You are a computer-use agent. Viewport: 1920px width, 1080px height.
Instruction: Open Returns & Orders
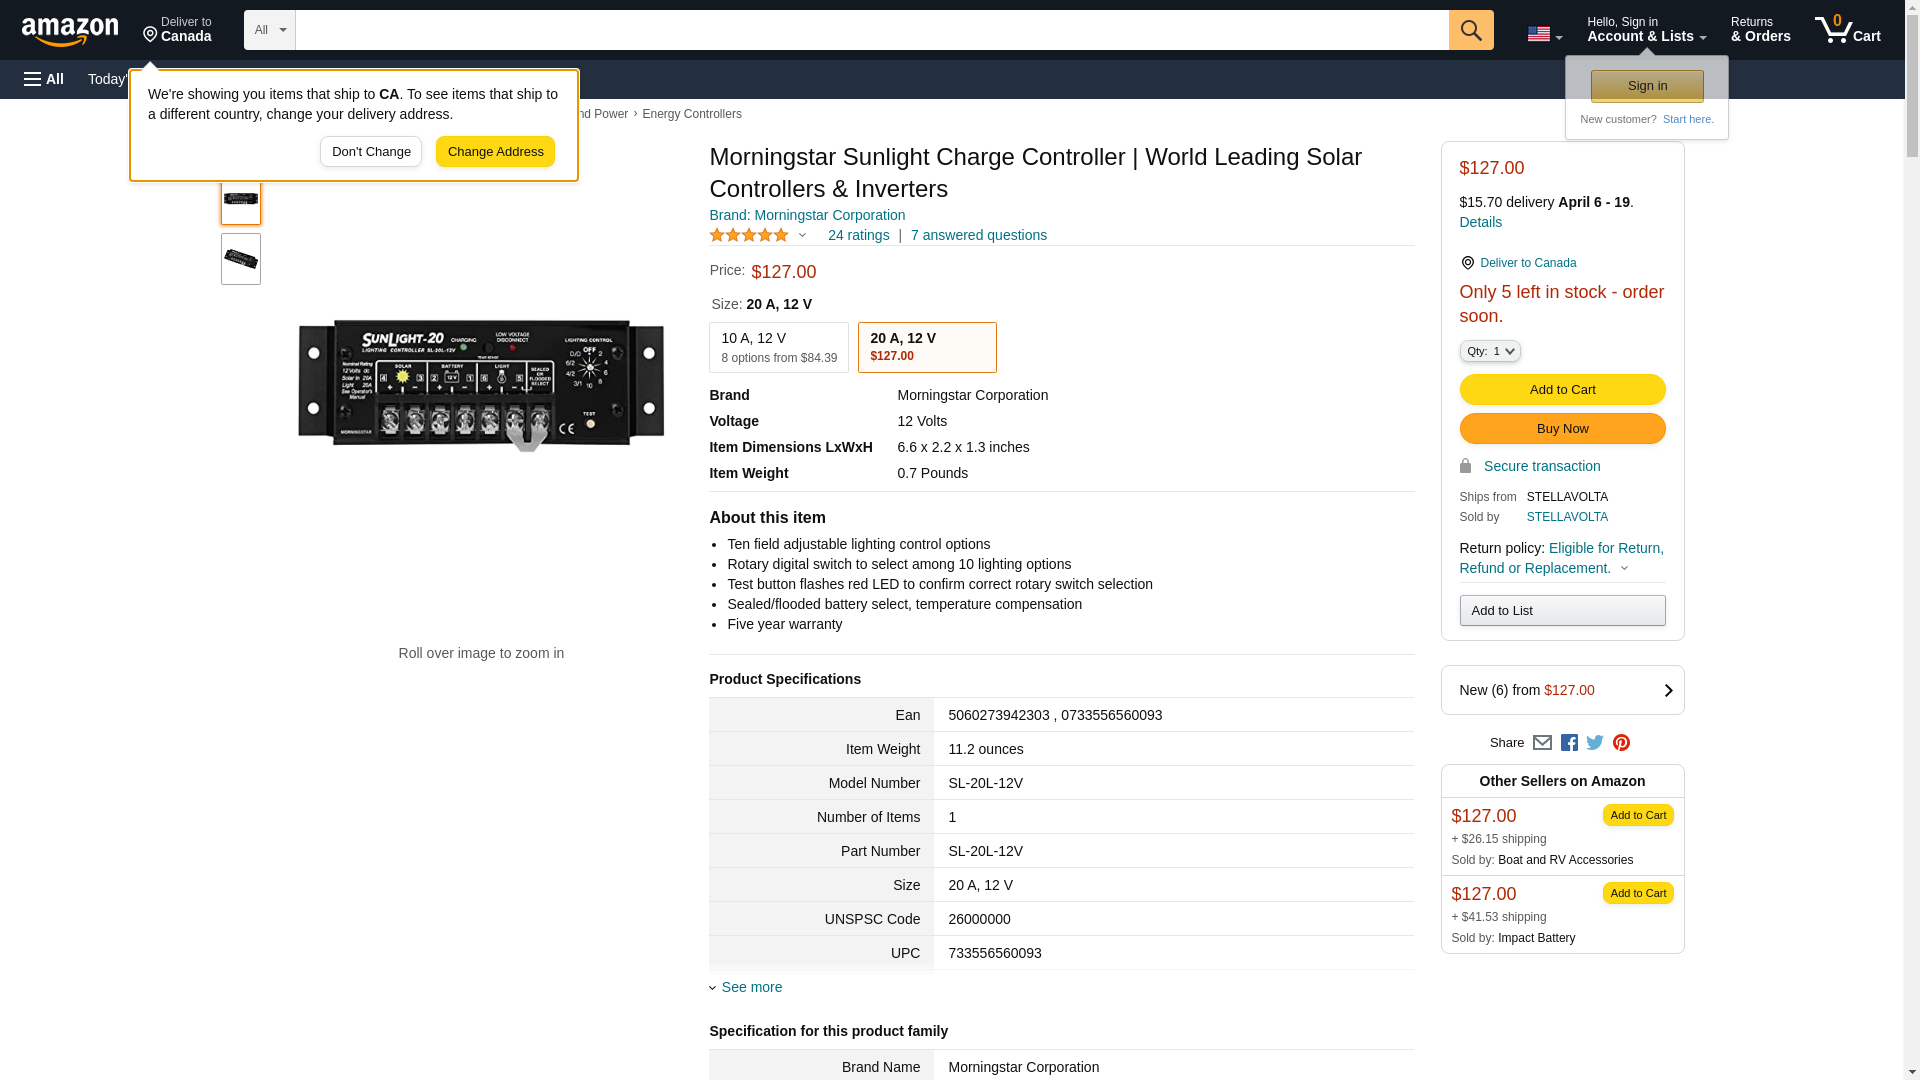pyautogui.click(x=1760, y=30)
